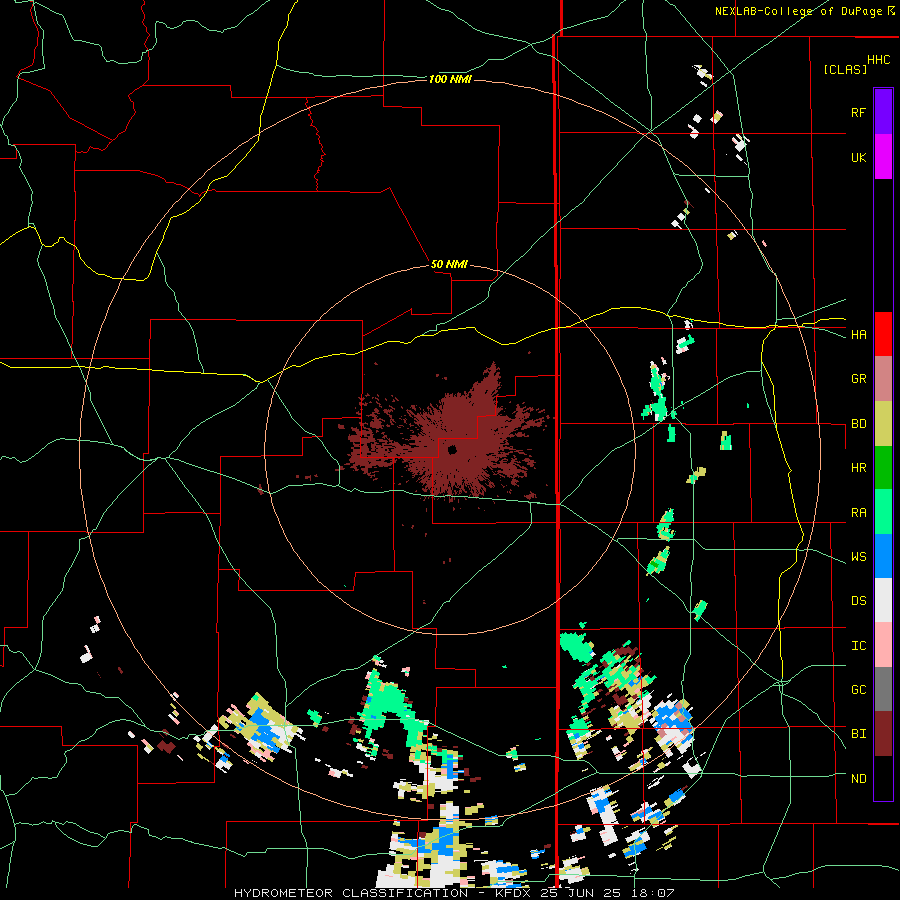The image size is (900, 900).
Task: Click the RA bright green legend swatch
Action: (883, 512)
